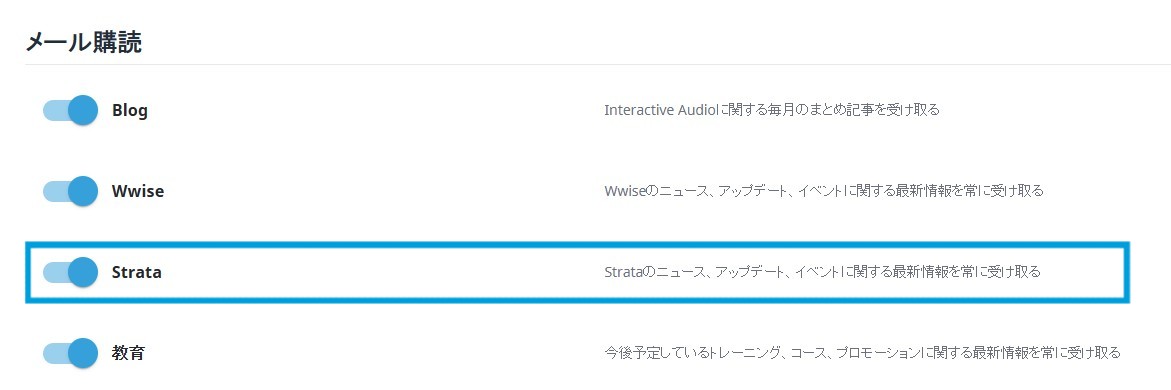Switch off the 教育 subscription toggle
This screenshot has height=390, width=1171.
tap(70, 353)
